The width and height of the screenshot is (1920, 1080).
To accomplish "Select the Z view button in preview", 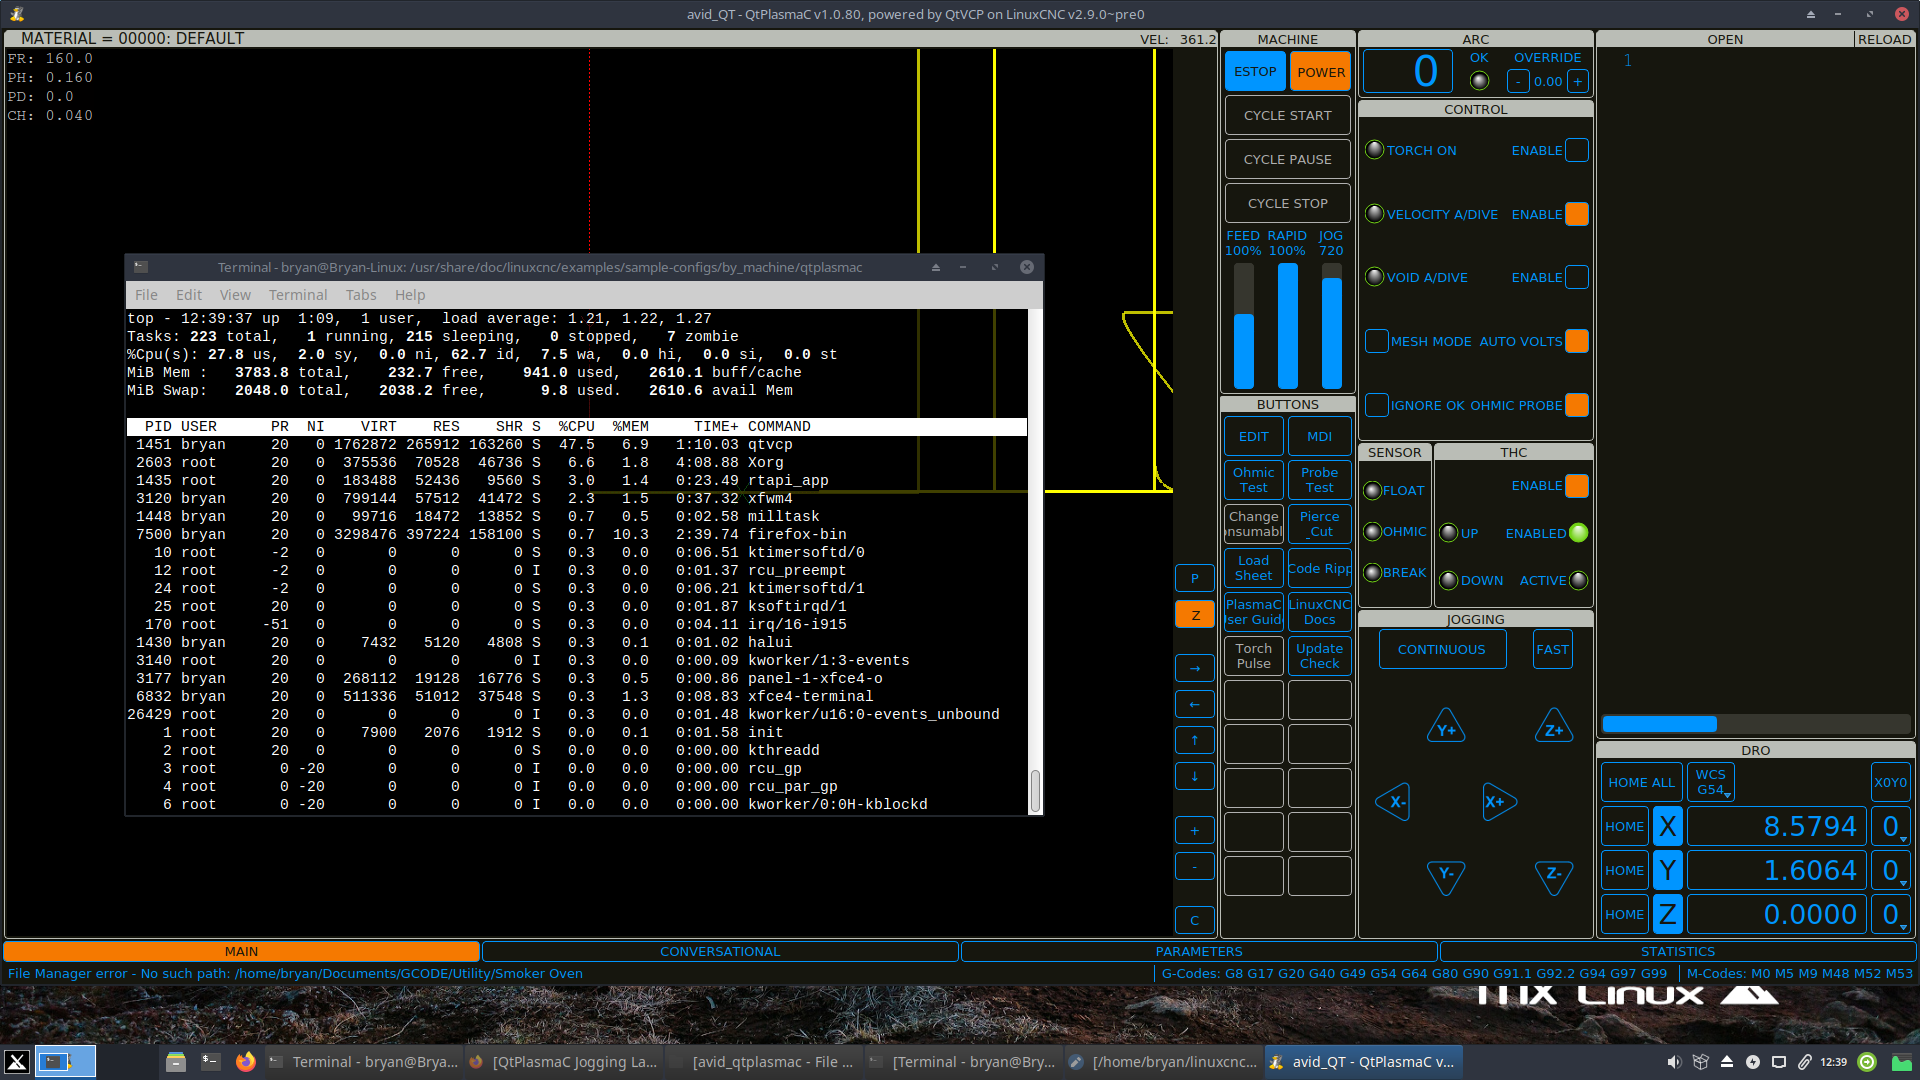I will (x=1194, y=615).
